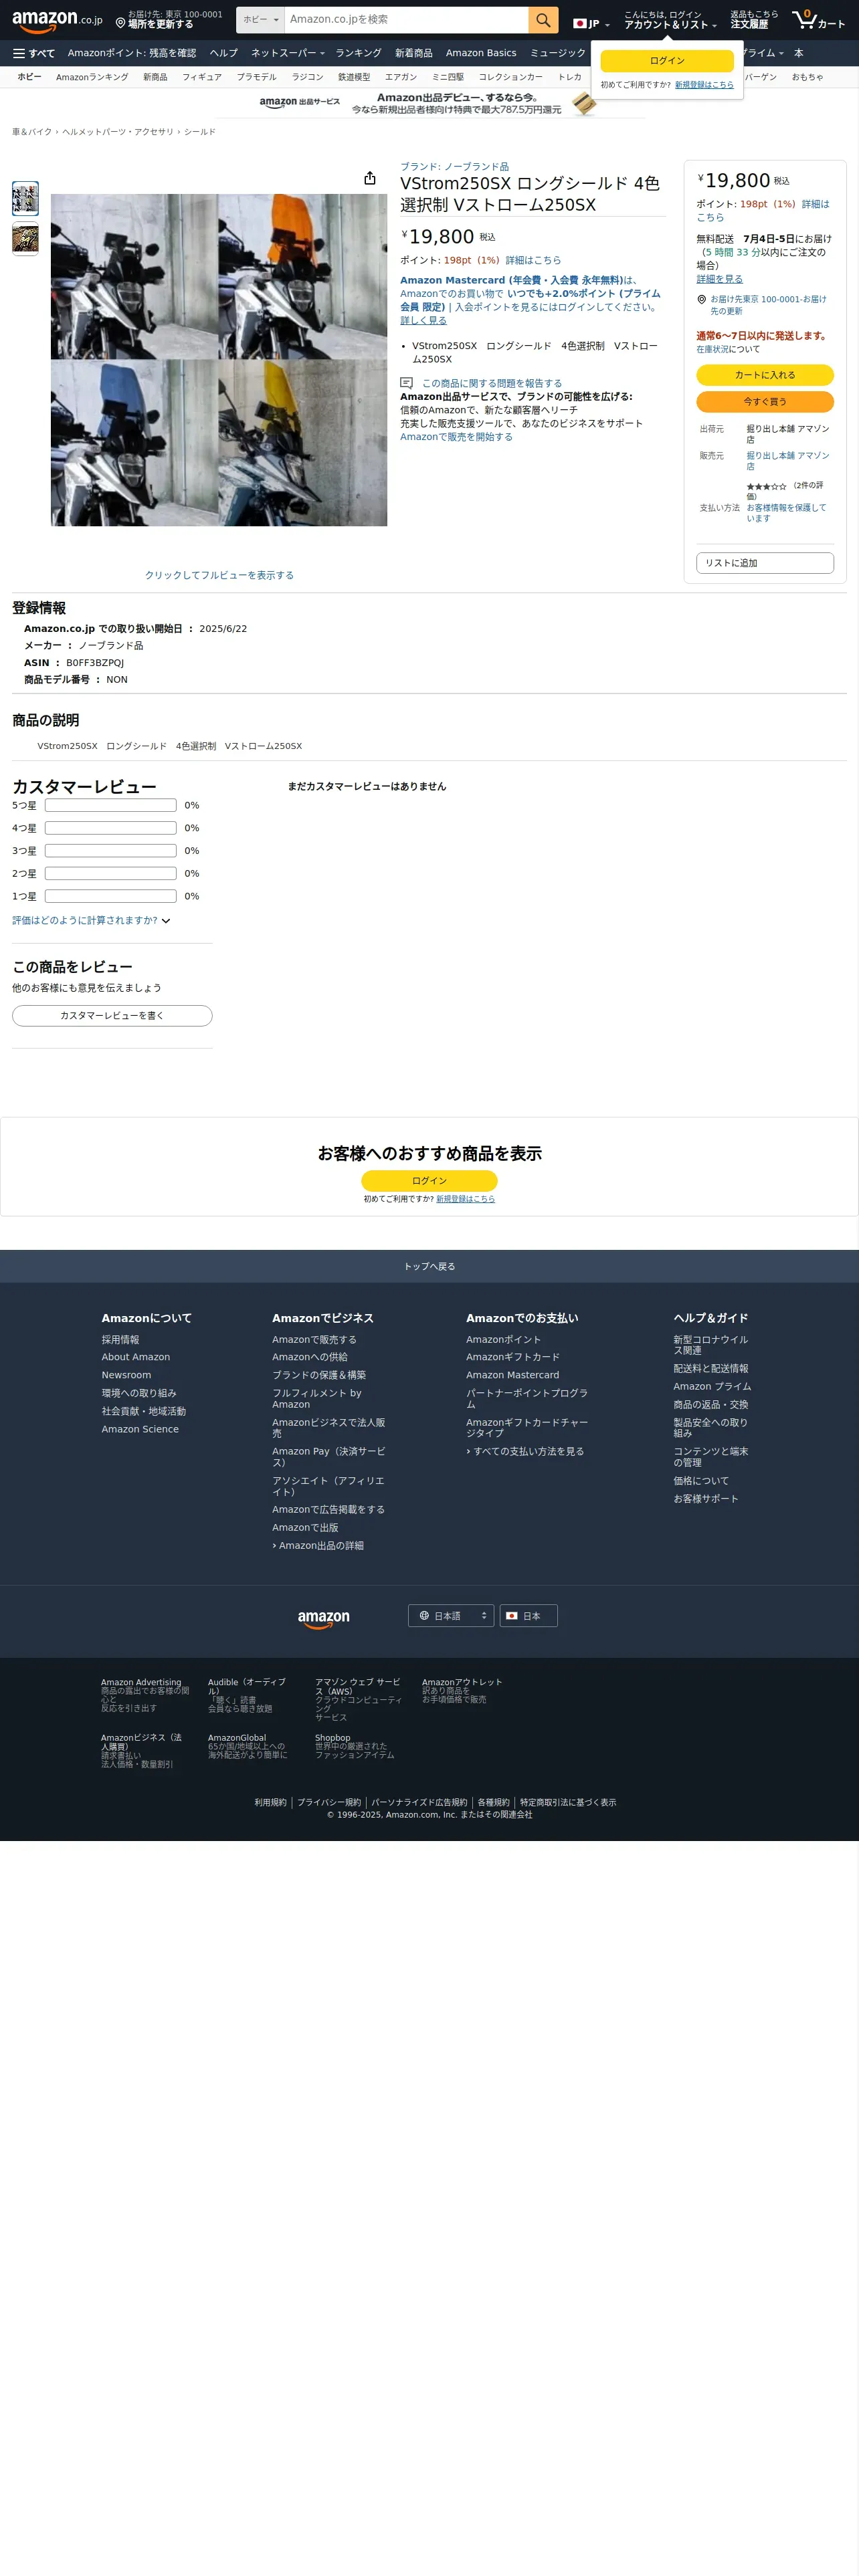Click the 5つ星 rating bar
The width and height of the screenshot is (859, 2576).
click(x=111, y=805)
